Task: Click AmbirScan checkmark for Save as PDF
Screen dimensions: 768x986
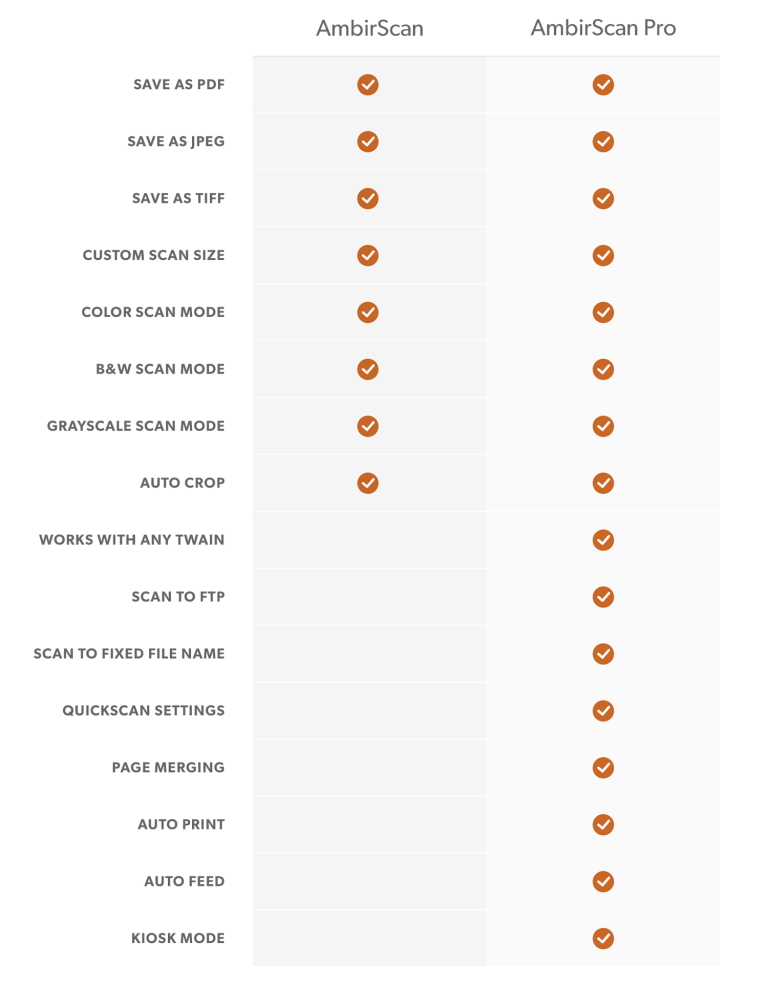Action: (368, 85)
